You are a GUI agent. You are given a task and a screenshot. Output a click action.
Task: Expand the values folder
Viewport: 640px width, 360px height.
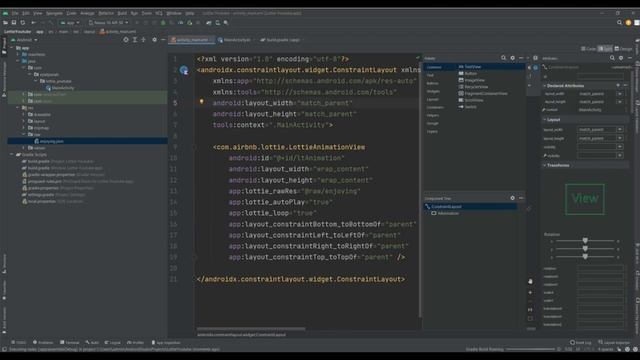(24, 148)
